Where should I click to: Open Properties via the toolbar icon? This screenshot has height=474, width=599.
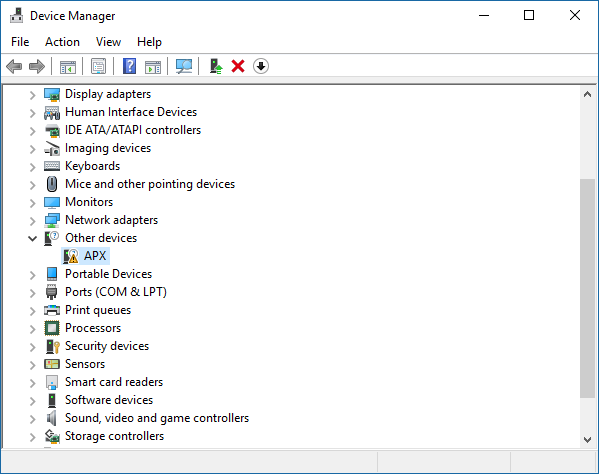pos(99,66)
